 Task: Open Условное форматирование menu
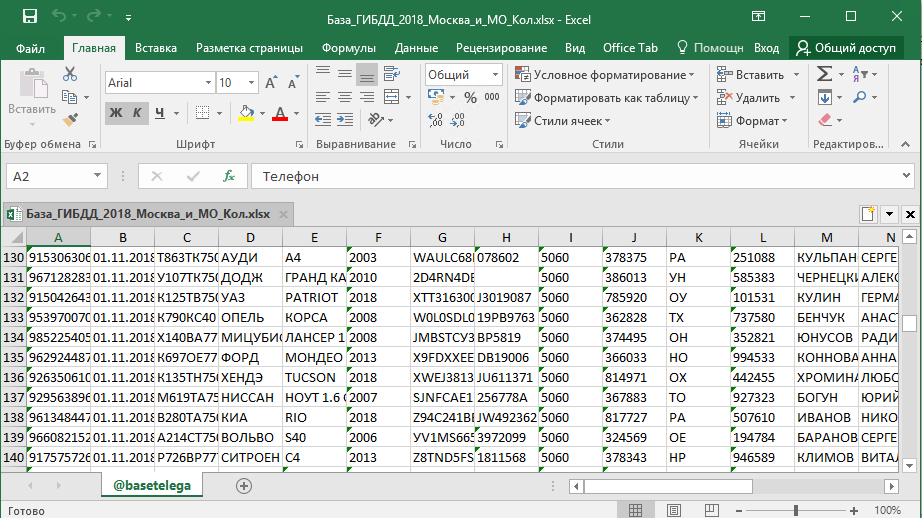click(605, 75)
